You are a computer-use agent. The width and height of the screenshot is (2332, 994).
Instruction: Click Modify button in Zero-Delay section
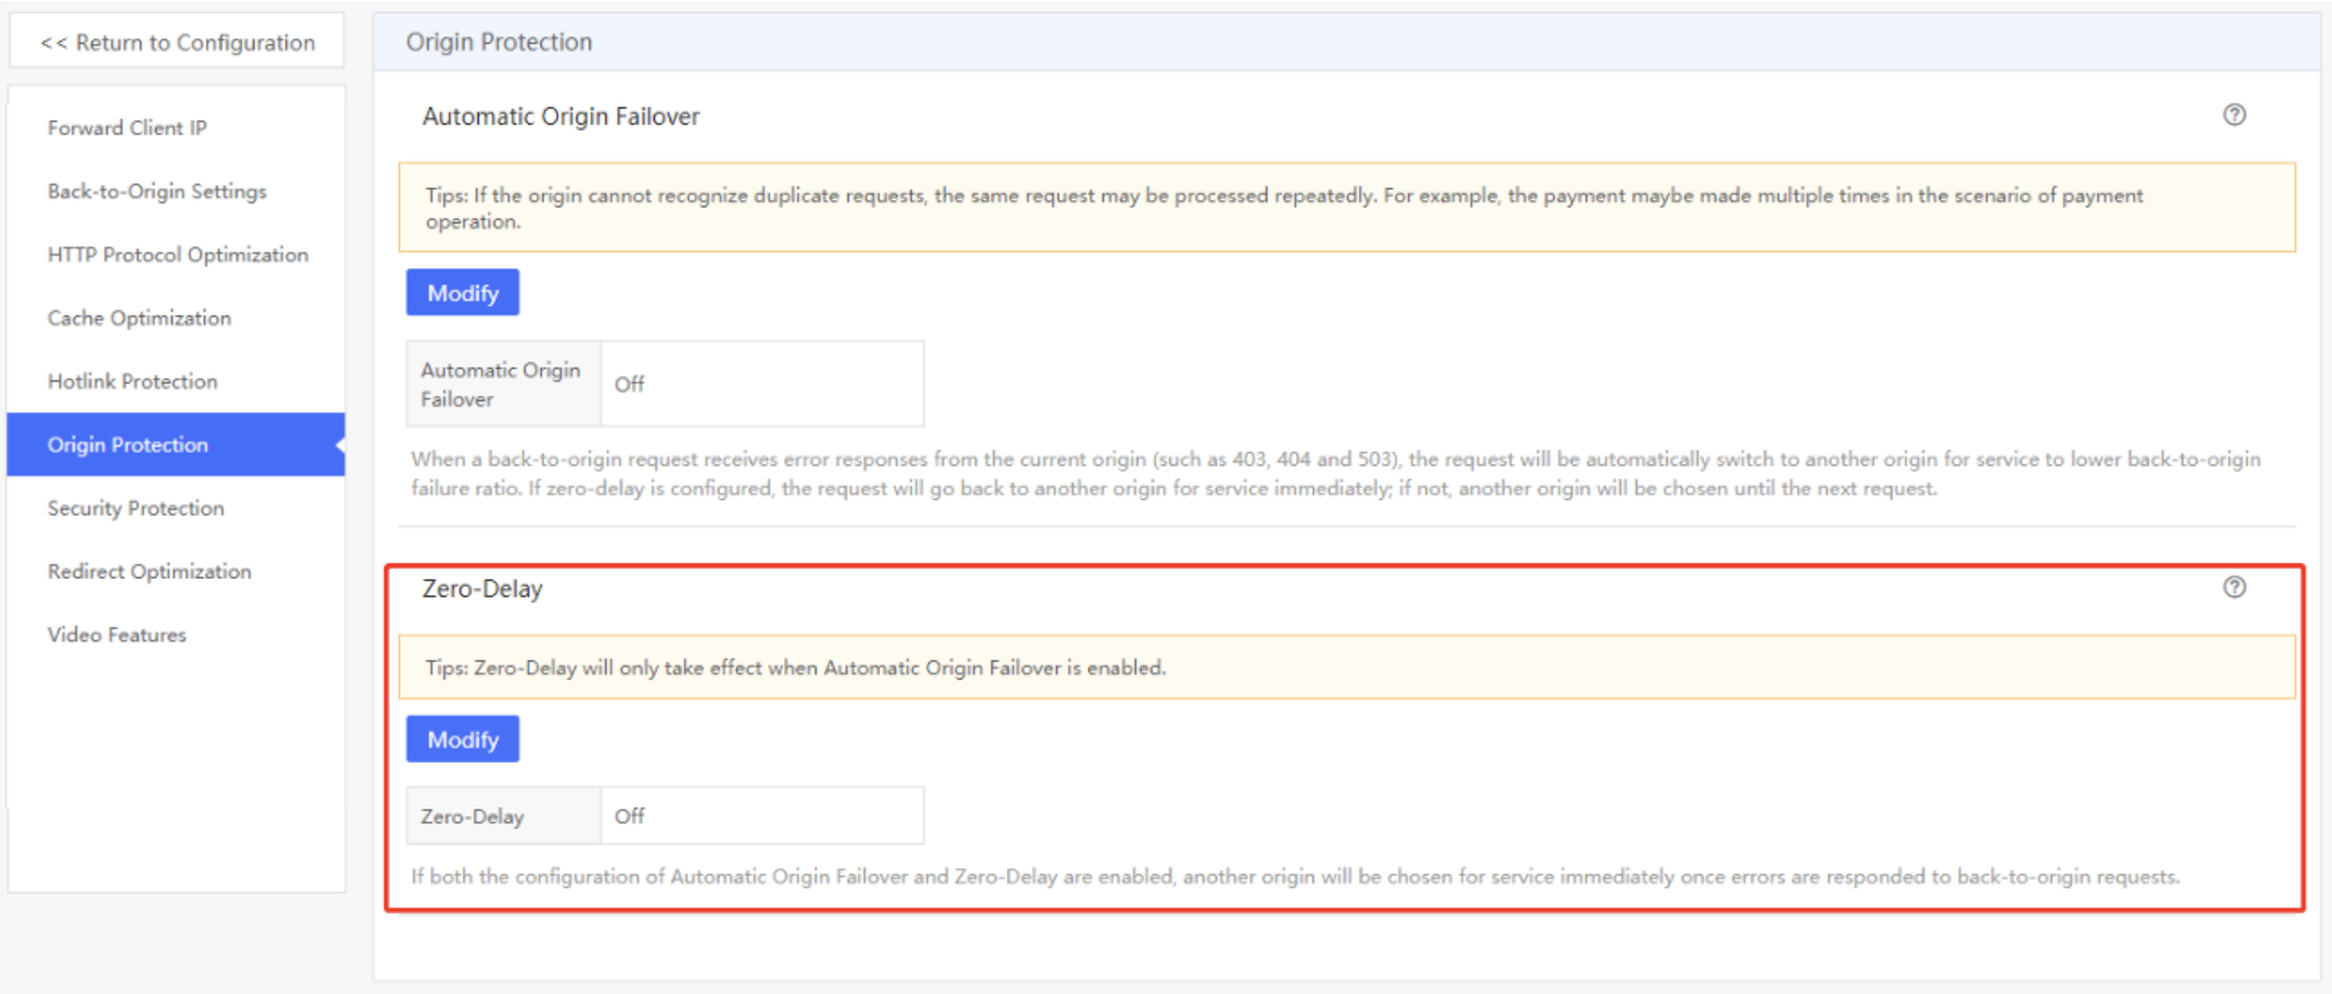point(462,739)
